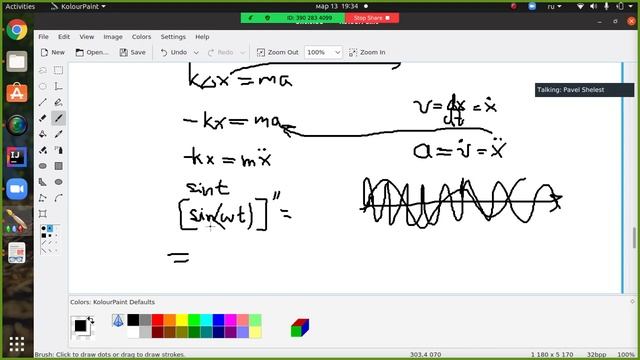Select the Eraser tool

(x=43, y=118)
